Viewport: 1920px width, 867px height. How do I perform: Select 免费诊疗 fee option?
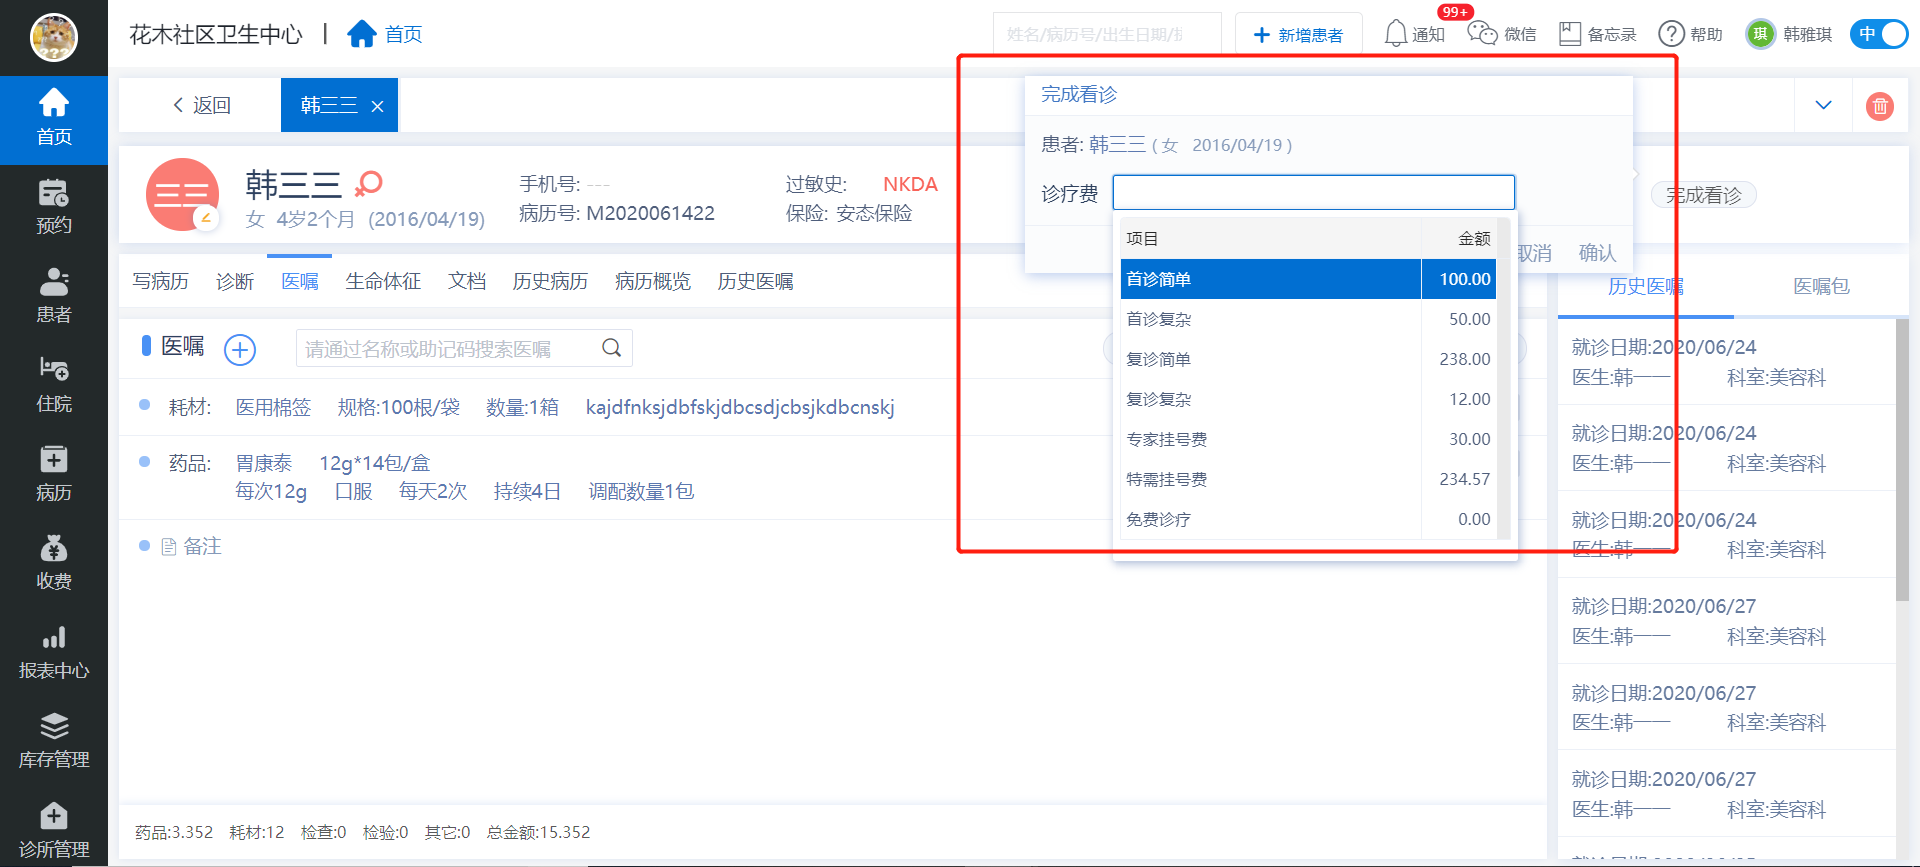(x=1308, y=519)
